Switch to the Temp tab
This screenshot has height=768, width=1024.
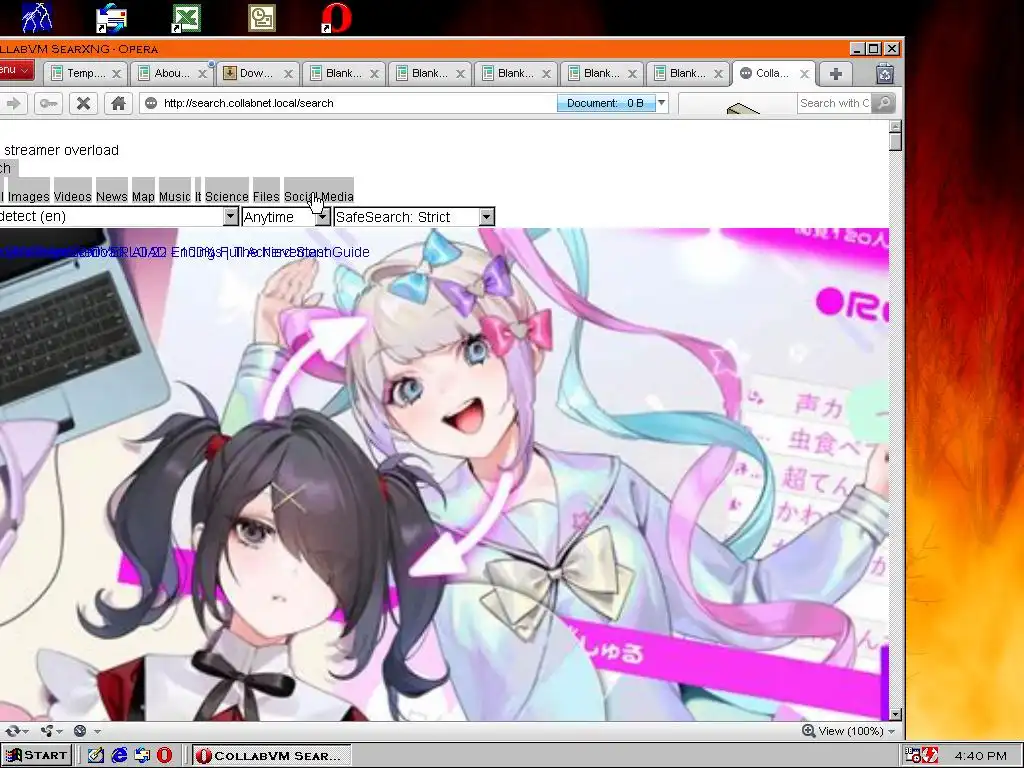point(85,74)
